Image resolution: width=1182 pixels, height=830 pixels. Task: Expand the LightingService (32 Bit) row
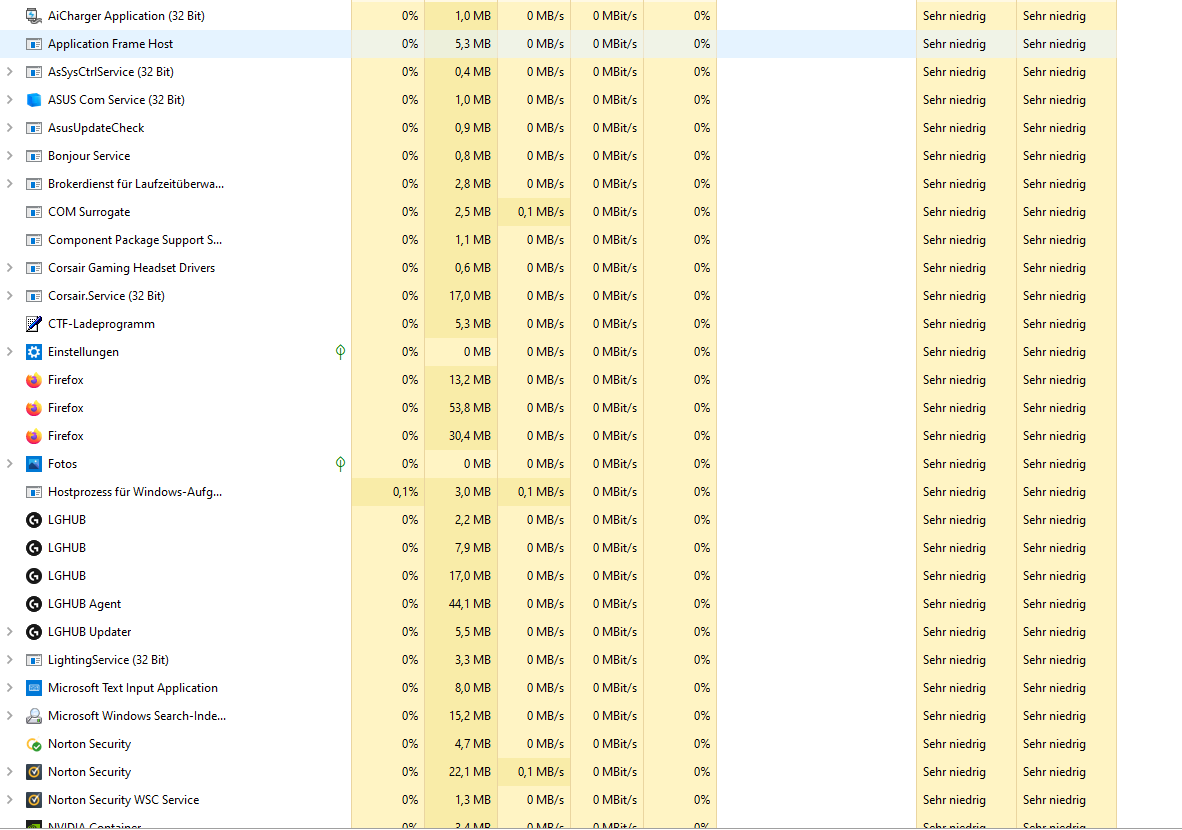coord(9,660)
